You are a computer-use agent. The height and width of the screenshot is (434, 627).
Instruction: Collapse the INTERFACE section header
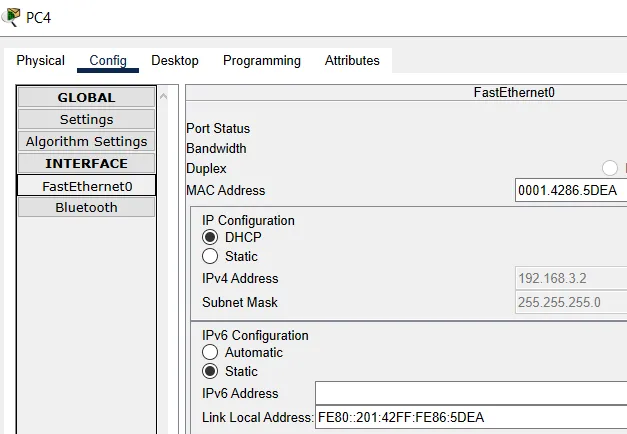pyautogui.click(x=86, y=164)
